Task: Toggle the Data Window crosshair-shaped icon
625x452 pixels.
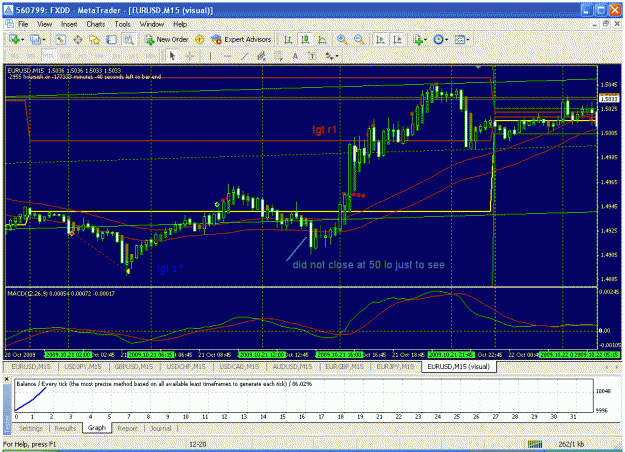Action: click(x=77, y=39)
